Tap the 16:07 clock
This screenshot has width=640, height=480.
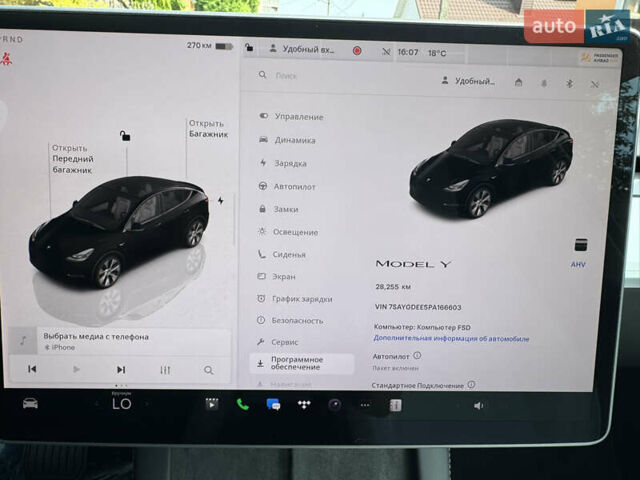tap(408, 52)
